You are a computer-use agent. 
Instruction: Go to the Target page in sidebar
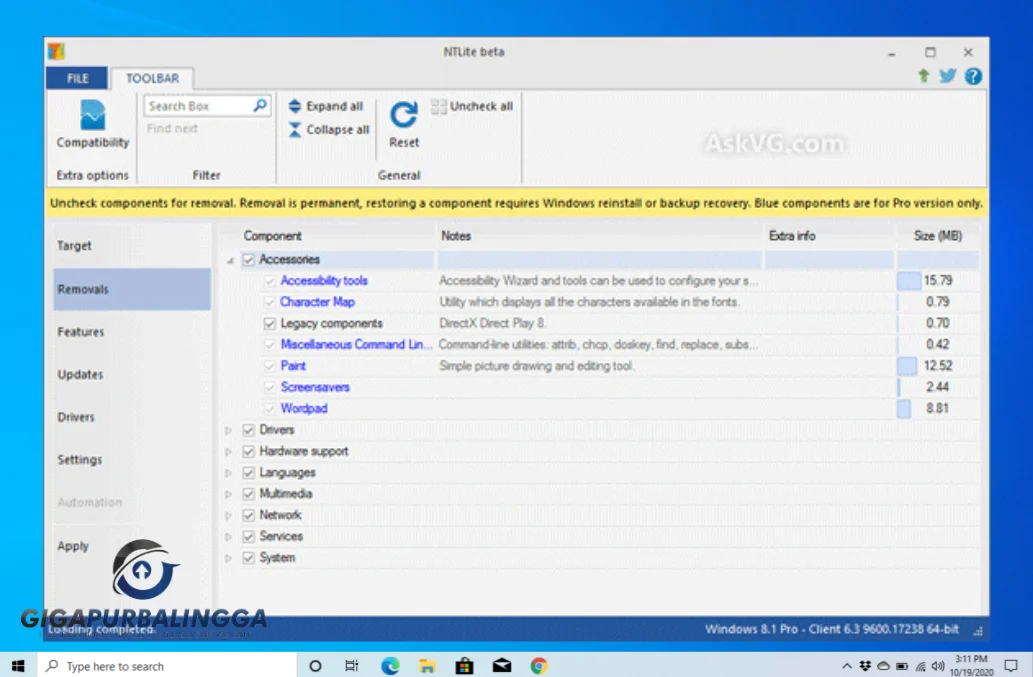click(x=132, y=246)
